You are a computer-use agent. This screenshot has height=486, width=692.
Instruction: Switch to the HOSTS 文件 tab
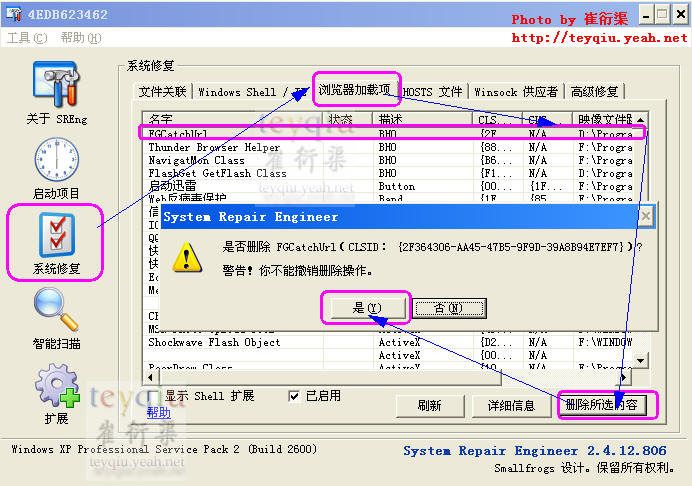(432, 92)
